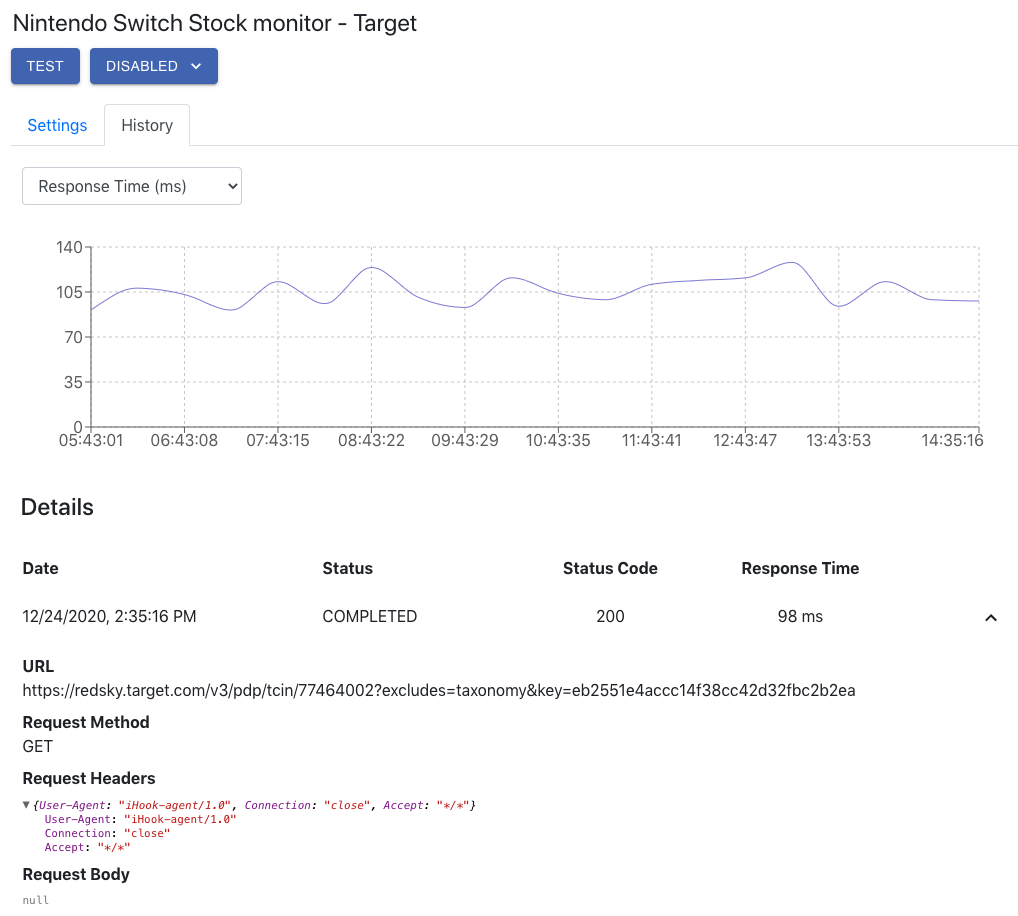Click the null Request Body value

point(36,900)
